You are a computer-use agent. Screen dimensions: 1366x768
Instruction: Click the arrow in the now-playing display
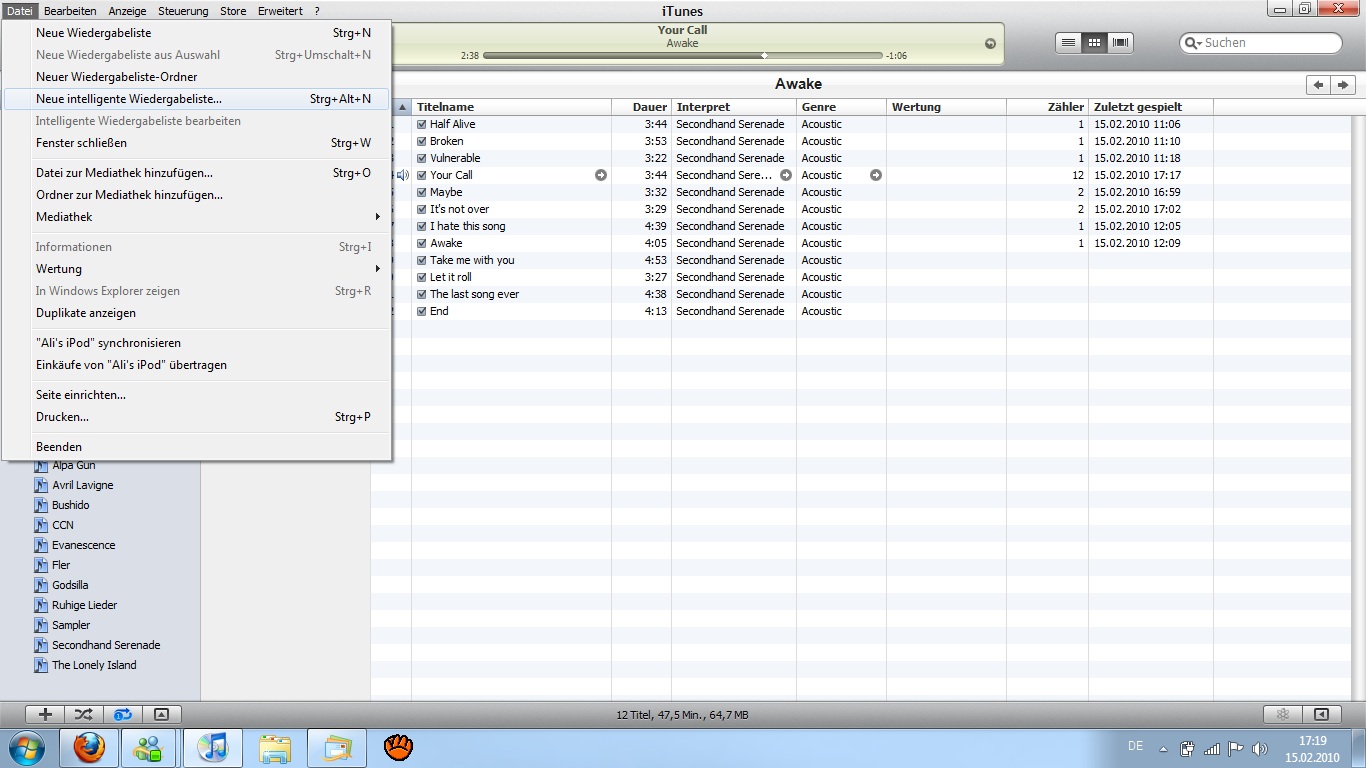click(990, 43)
